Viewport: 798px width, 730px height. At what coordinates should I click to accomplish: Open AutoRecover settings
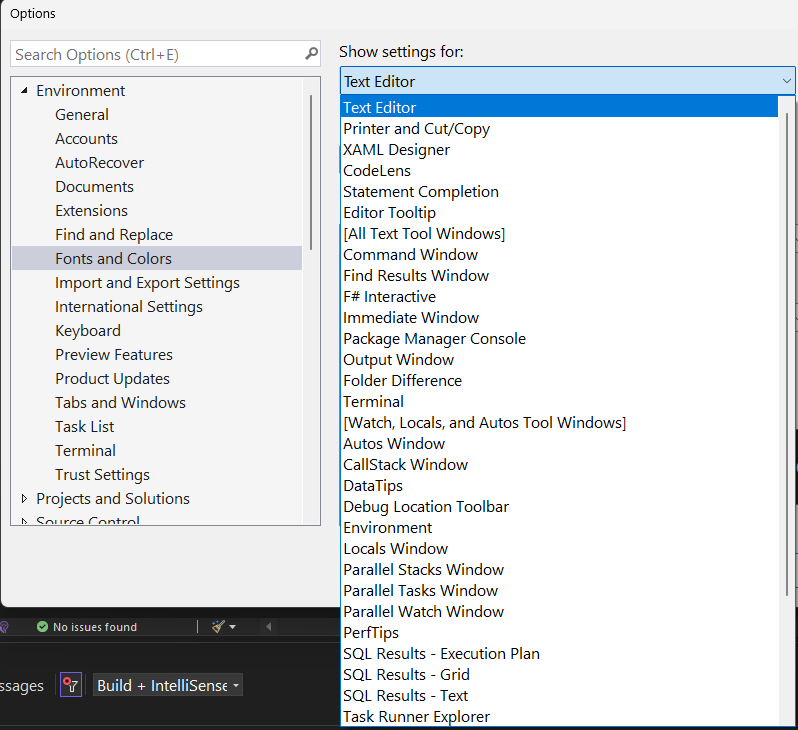(x=100, y=162)
